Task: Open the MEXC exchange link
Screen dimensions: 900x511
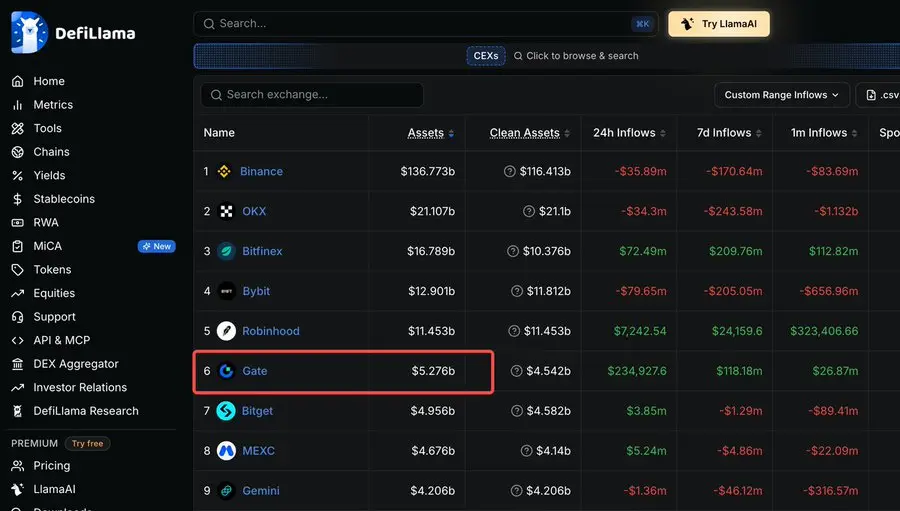Action: 258,451
